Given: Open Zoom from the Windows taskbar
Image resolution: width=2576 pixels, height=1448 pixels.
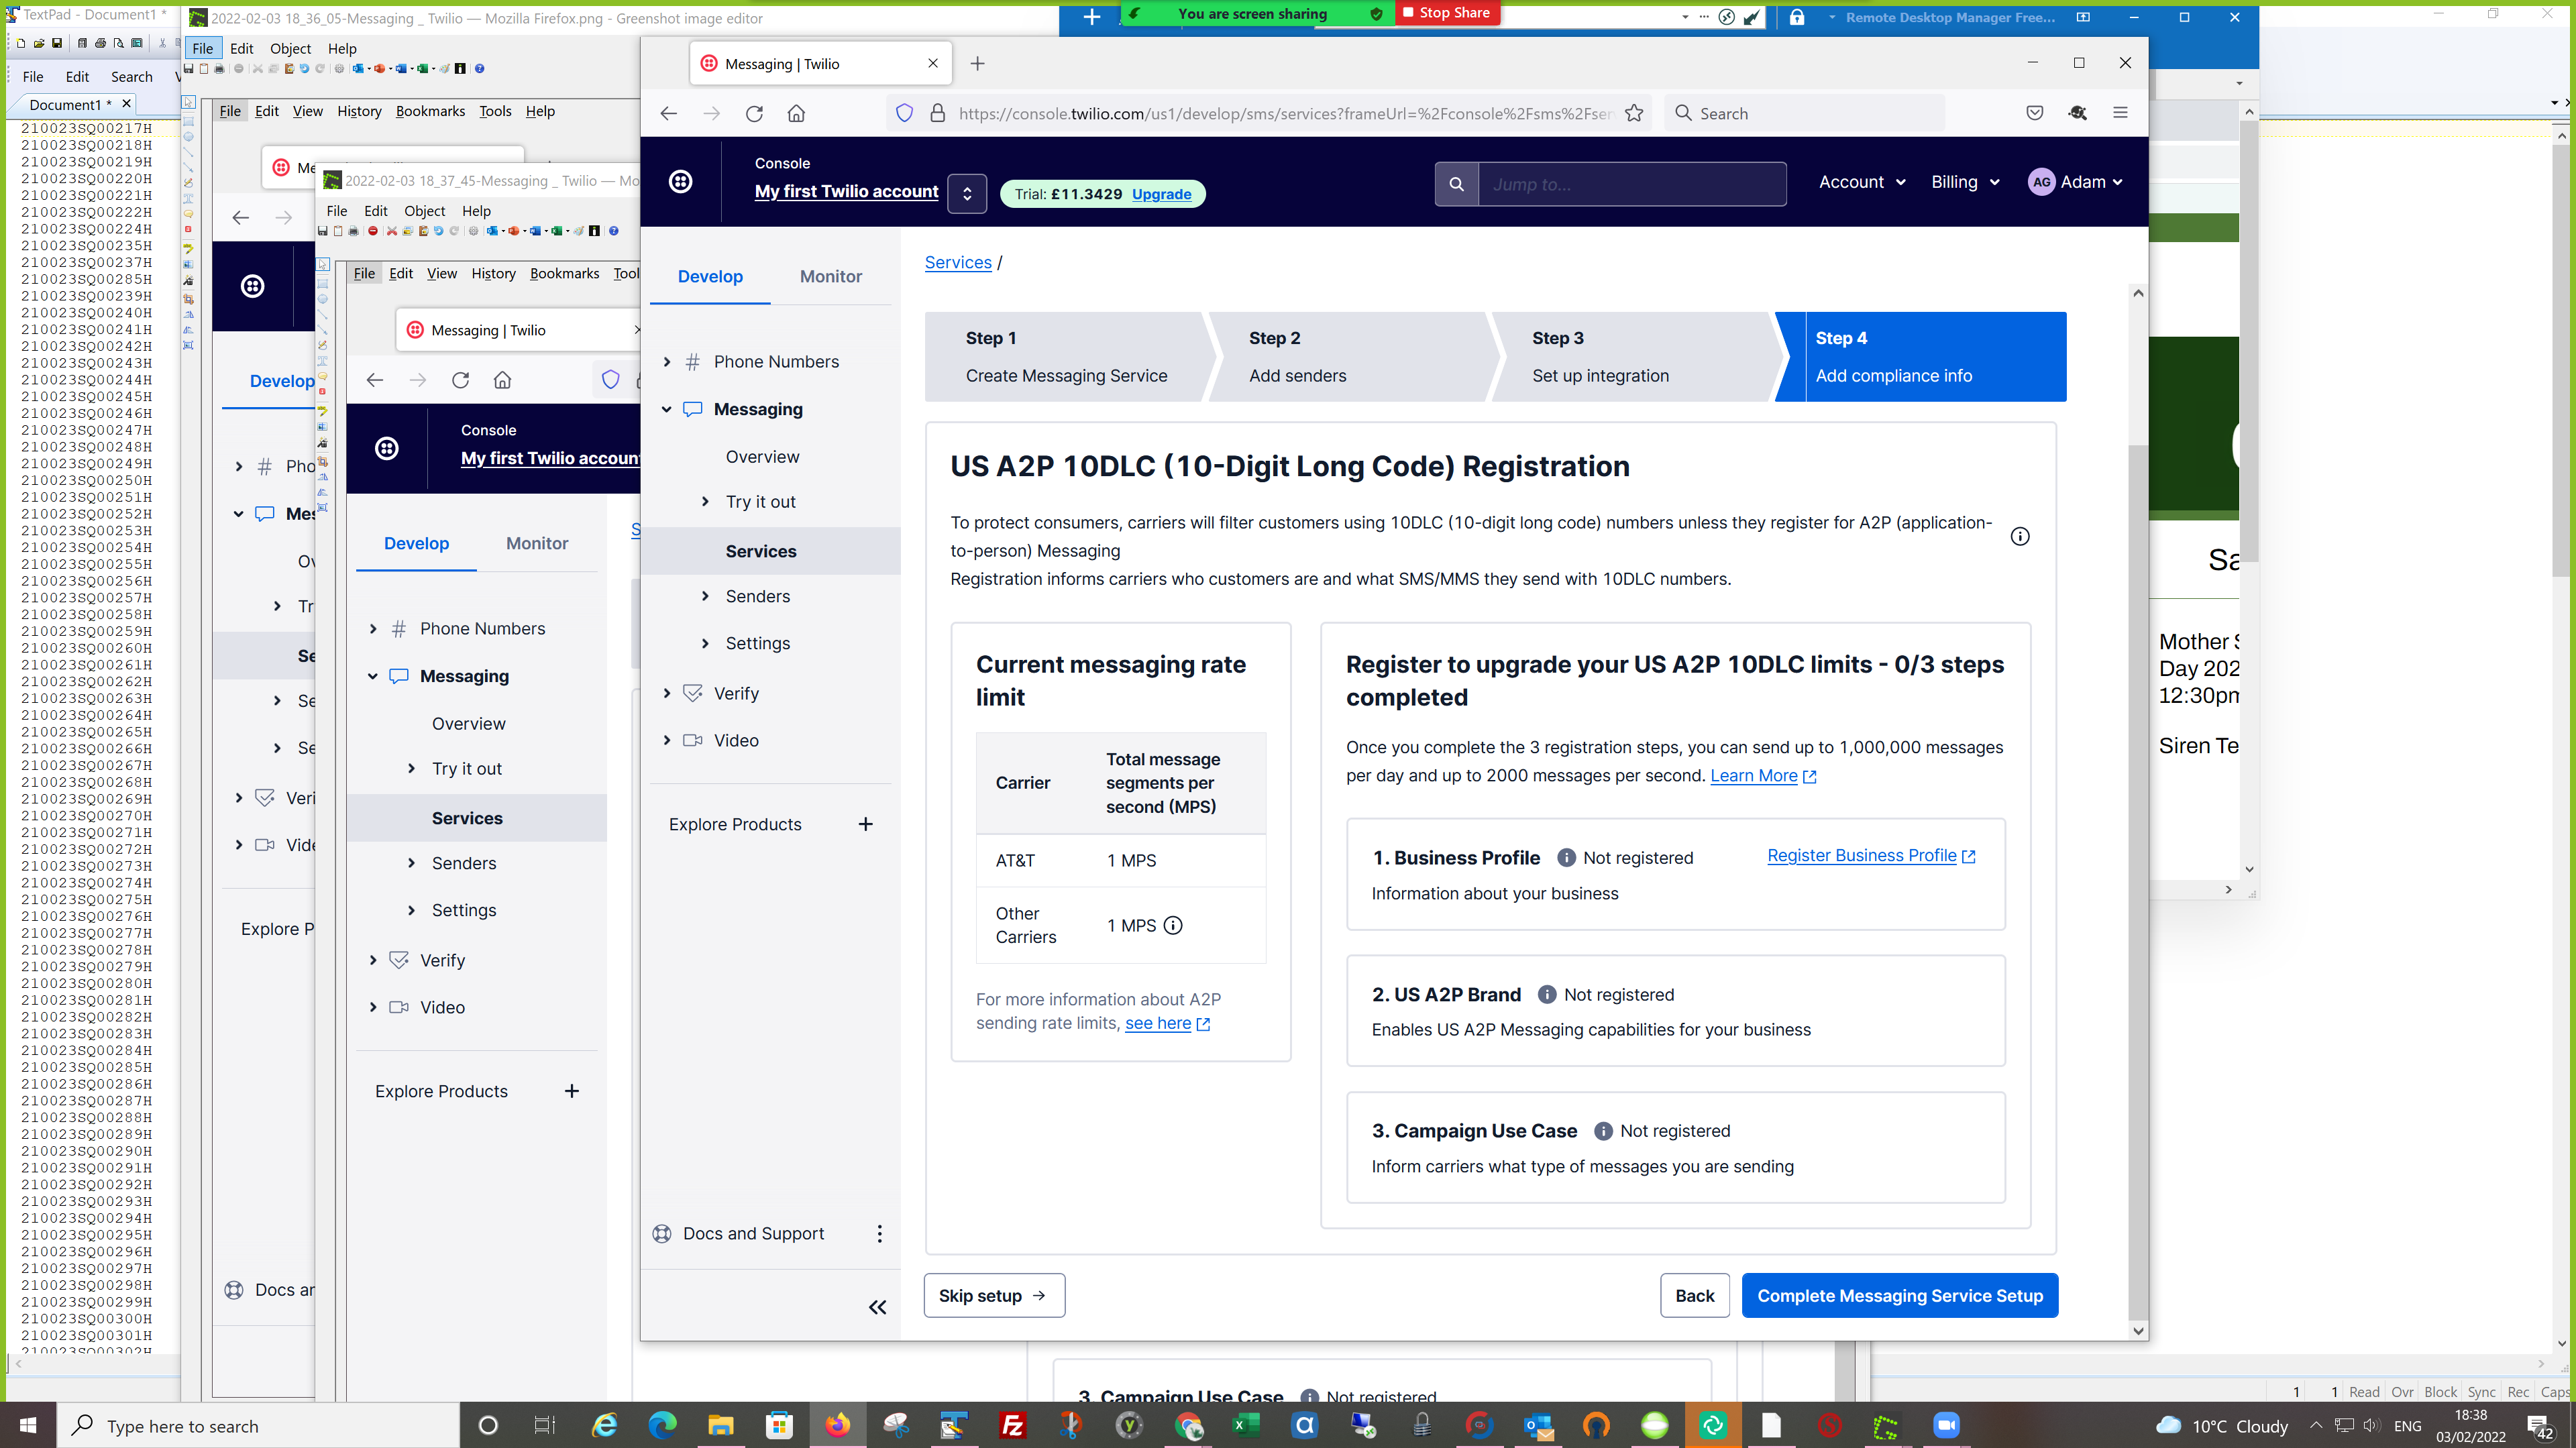Looking at the screenshot, I should [1946, 1424].
